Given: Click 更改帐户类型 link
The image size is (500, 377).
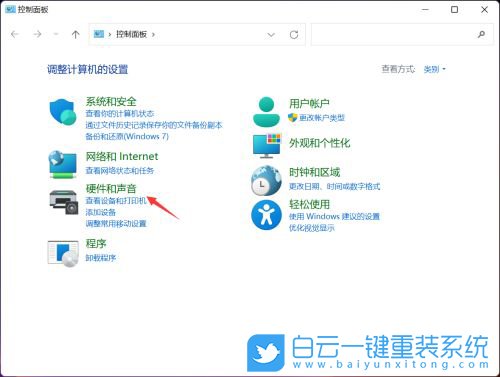Looking at the screenshot, I should click(322, 118).
